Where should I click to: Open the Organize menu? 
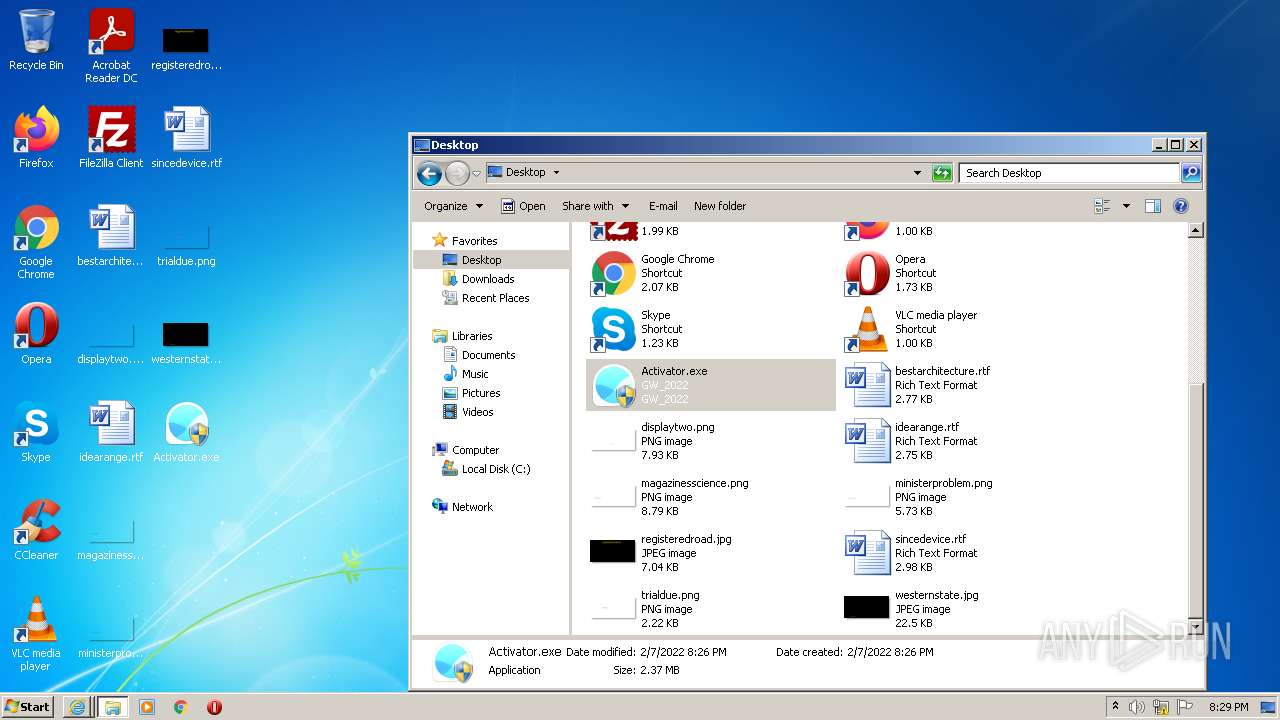453,206
